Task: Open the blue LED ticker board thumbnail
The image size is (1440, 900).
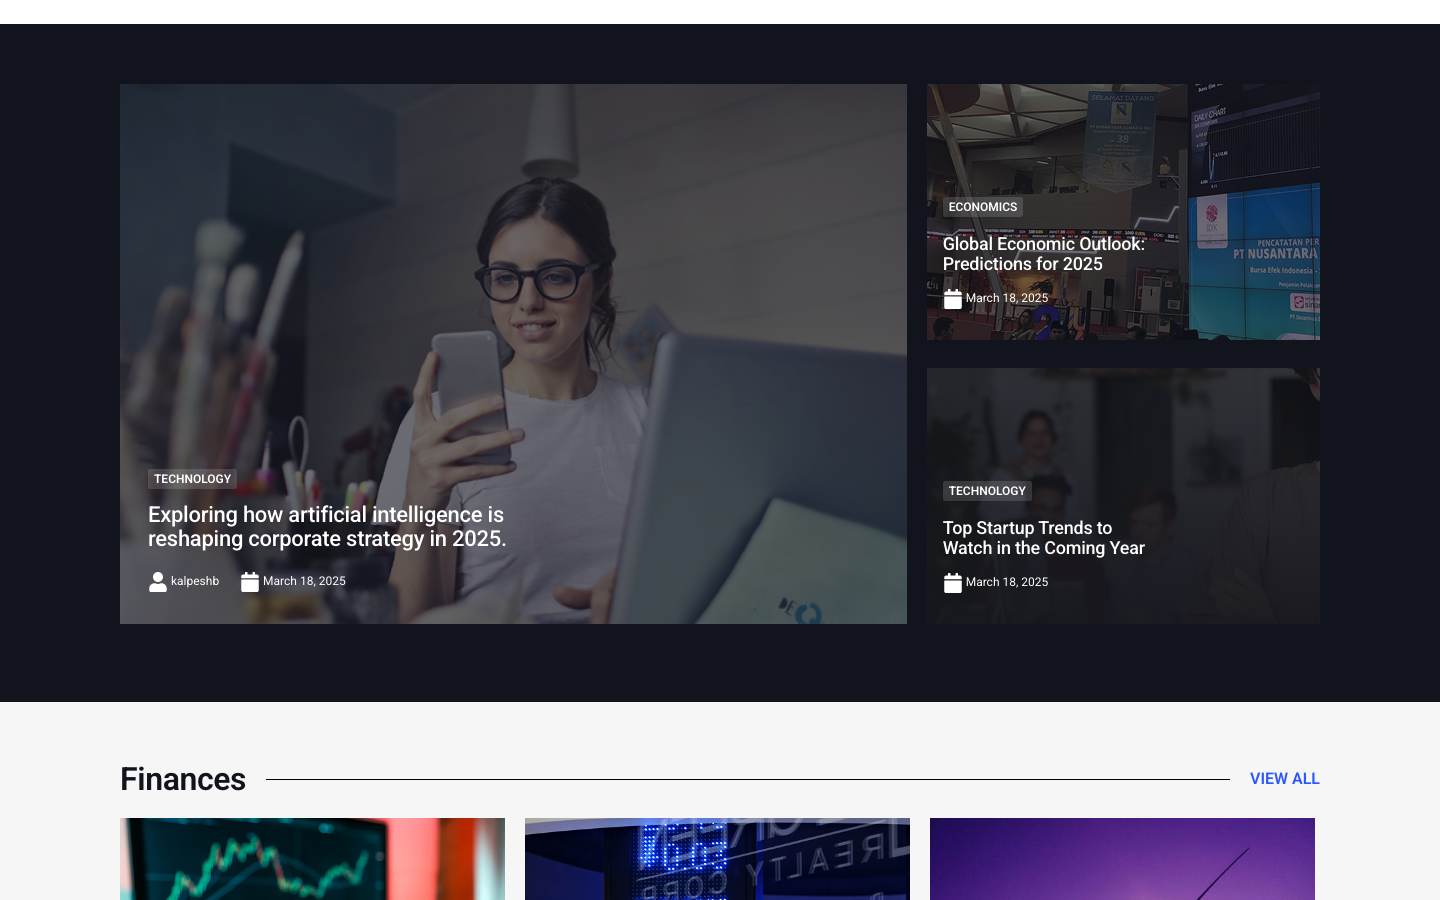Action: point(717,859)
